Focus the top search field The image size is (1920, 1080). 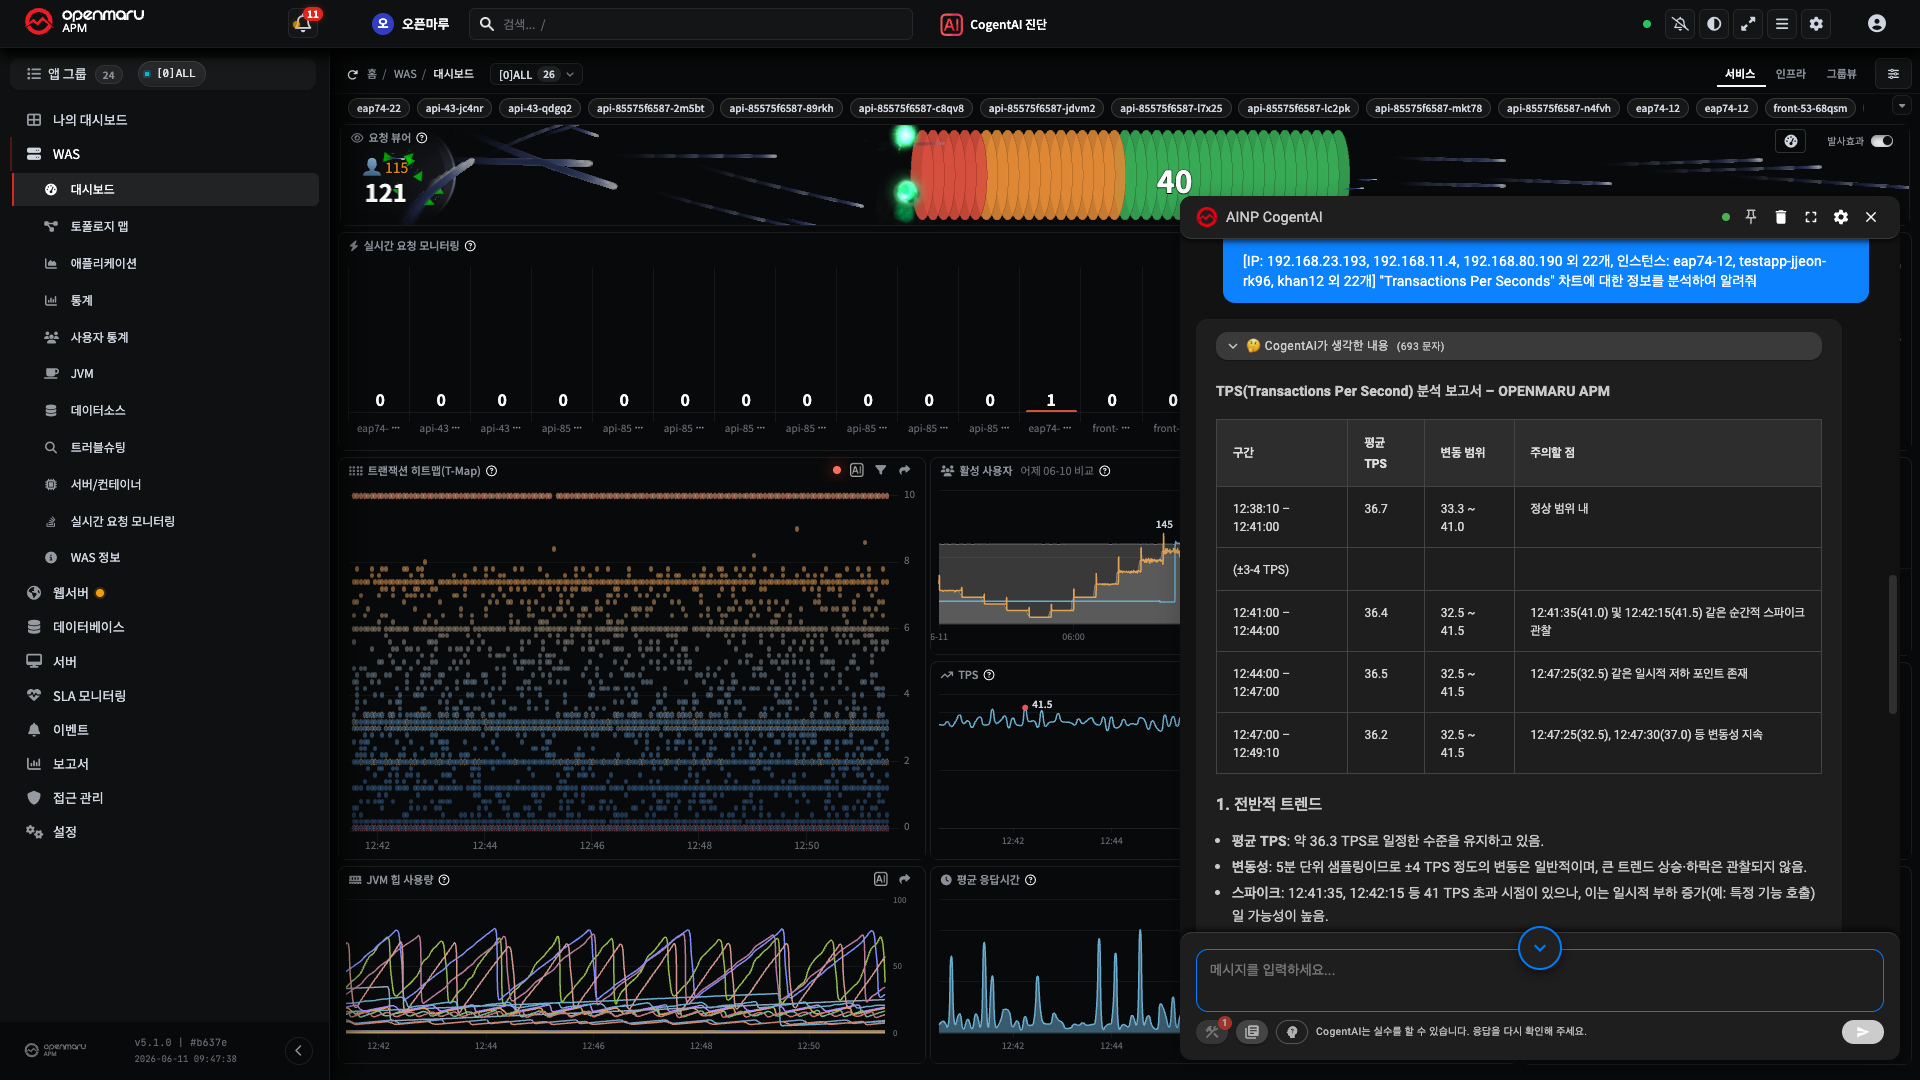coord(691,24)
